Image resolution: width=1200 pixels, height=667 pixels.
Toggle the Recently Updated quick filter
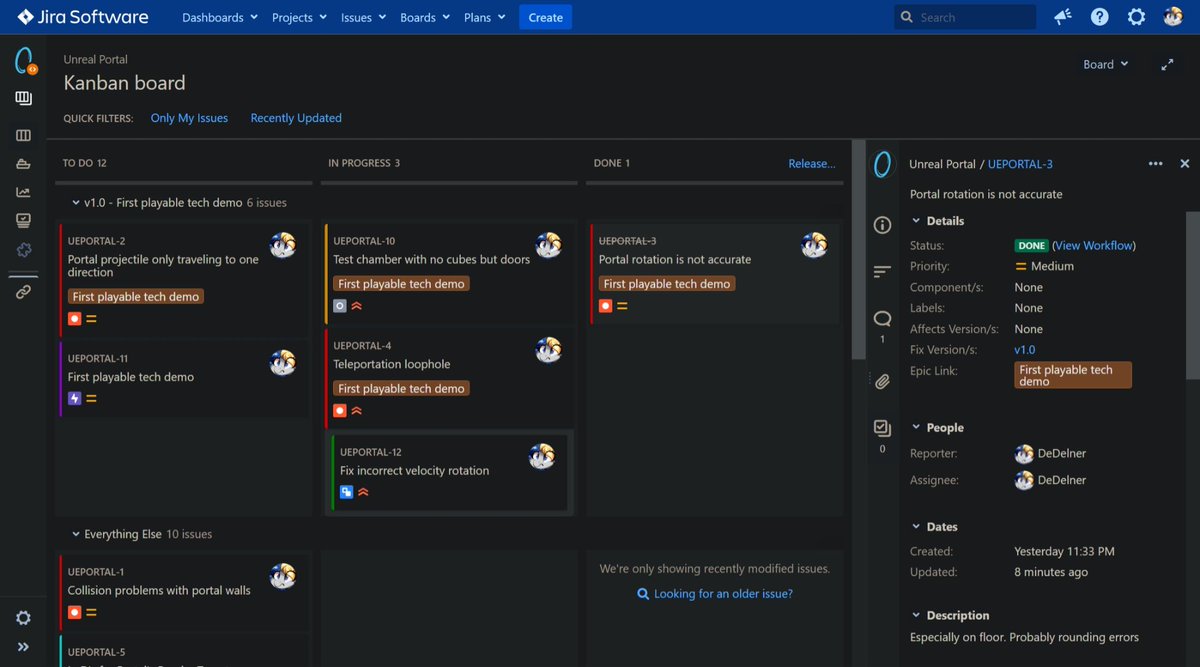(x=296, y=118)
